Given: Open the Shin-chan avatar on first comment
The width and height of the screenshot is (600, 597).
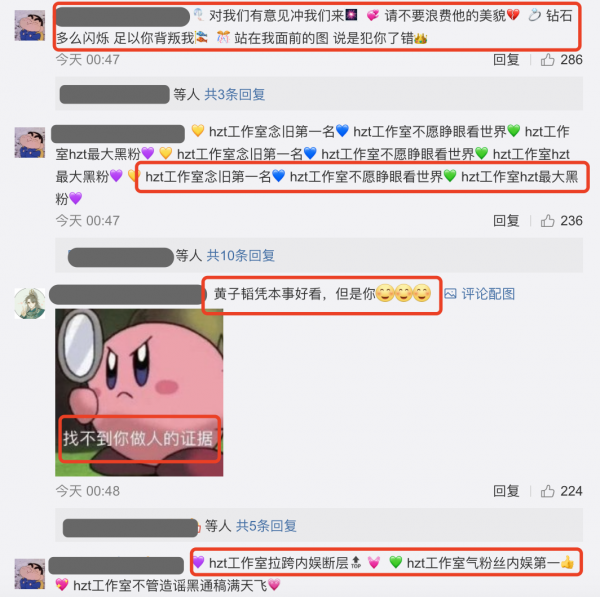Looking at the screenshot, I should [x=29, y=26].
